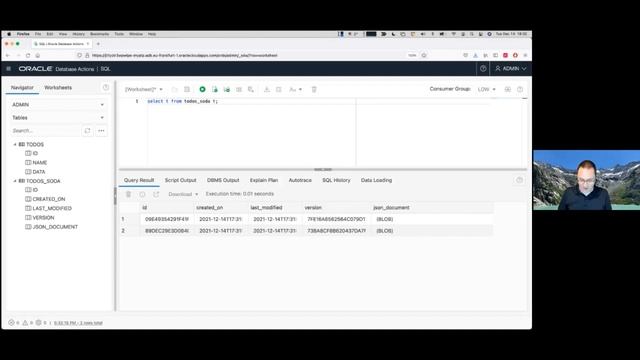The image size is (640, 360).
Task: Open the Data Loading tab
Action: coord(376,180)
